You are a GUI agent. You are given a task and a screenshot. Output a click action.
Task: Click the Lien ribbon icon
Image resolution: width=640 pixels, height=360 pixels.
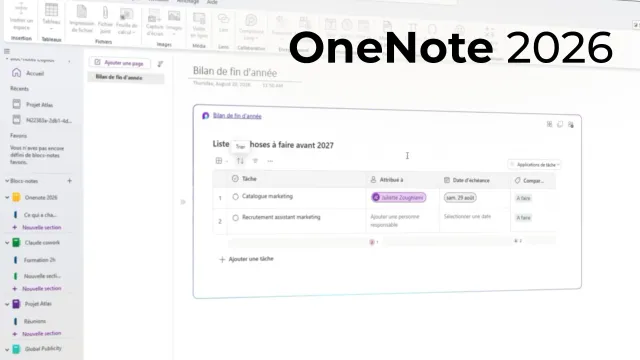[x=223, y=23]
